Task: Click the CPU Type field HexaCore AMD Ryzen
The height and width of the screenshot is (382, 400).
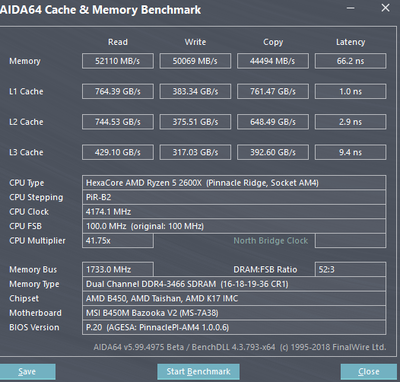Action: (234, 183)
